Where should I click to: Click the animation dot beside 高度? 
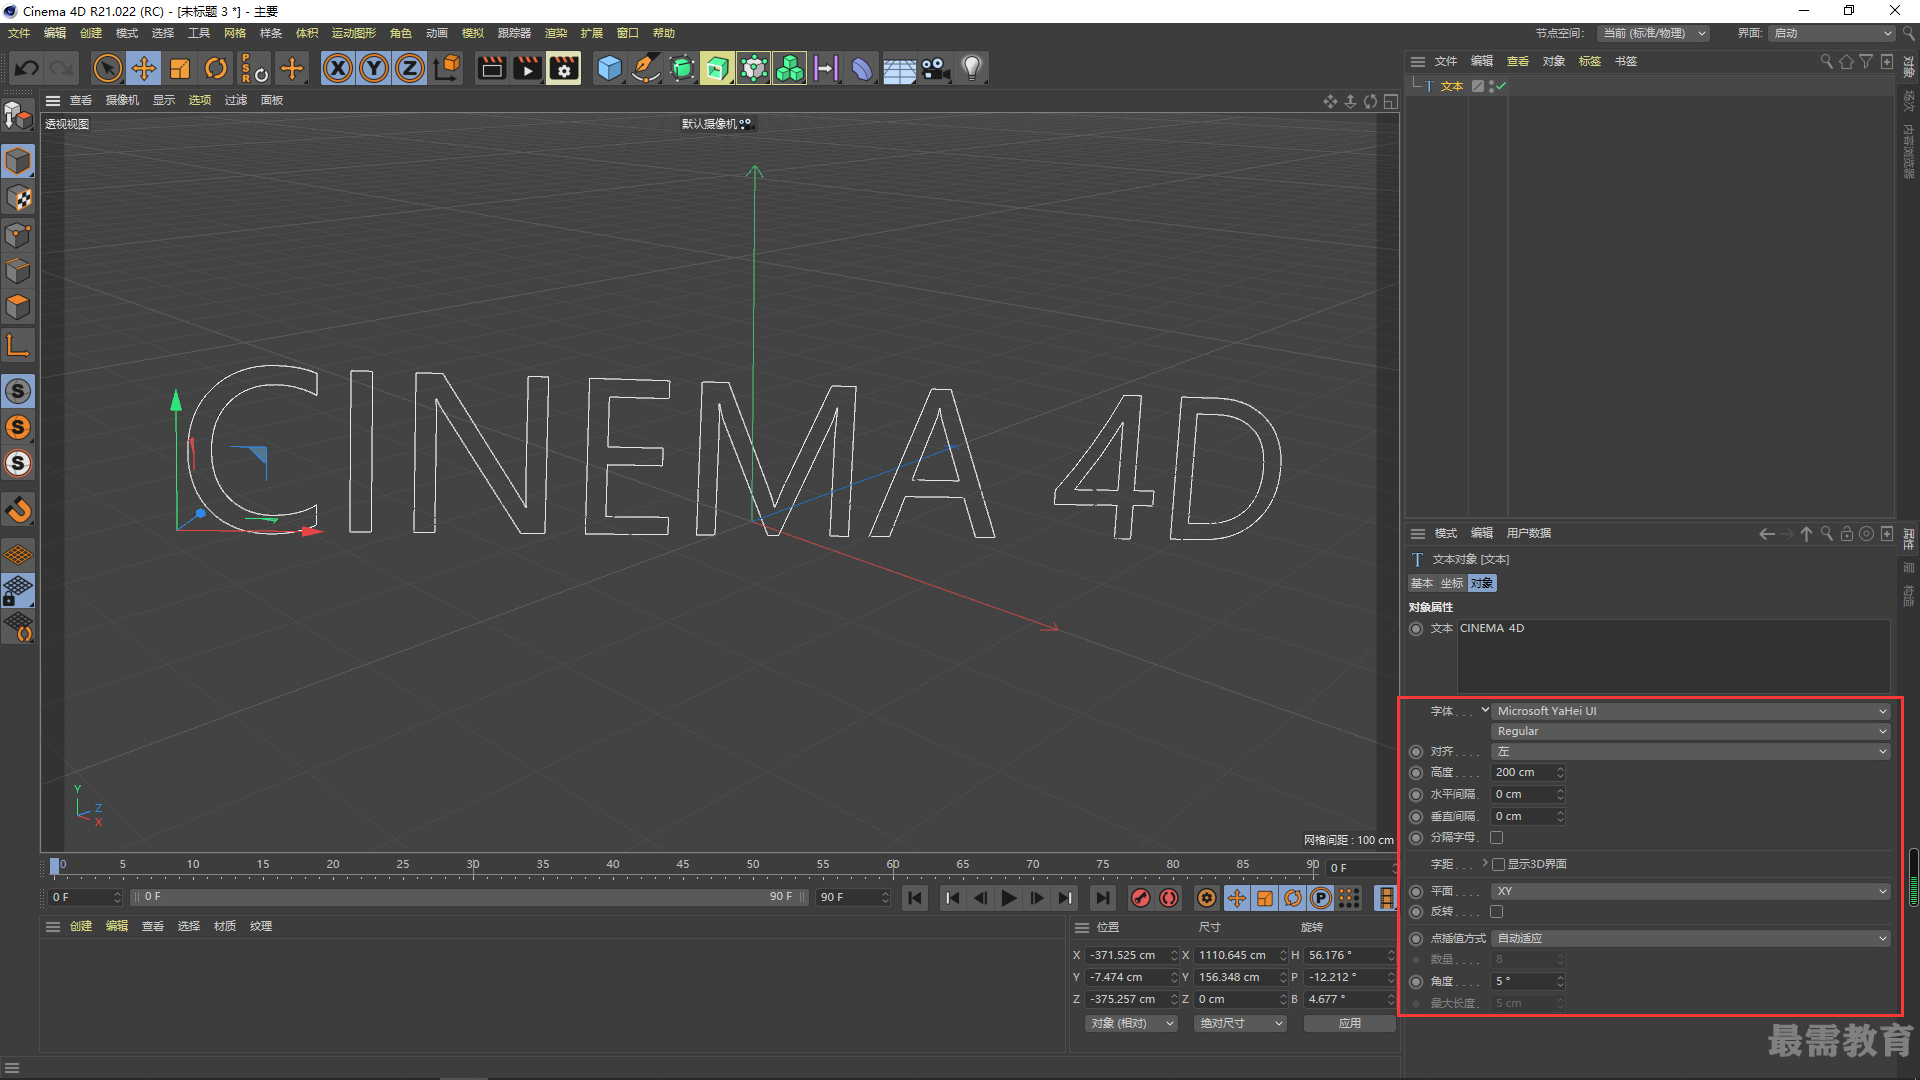click(1416, 773)
